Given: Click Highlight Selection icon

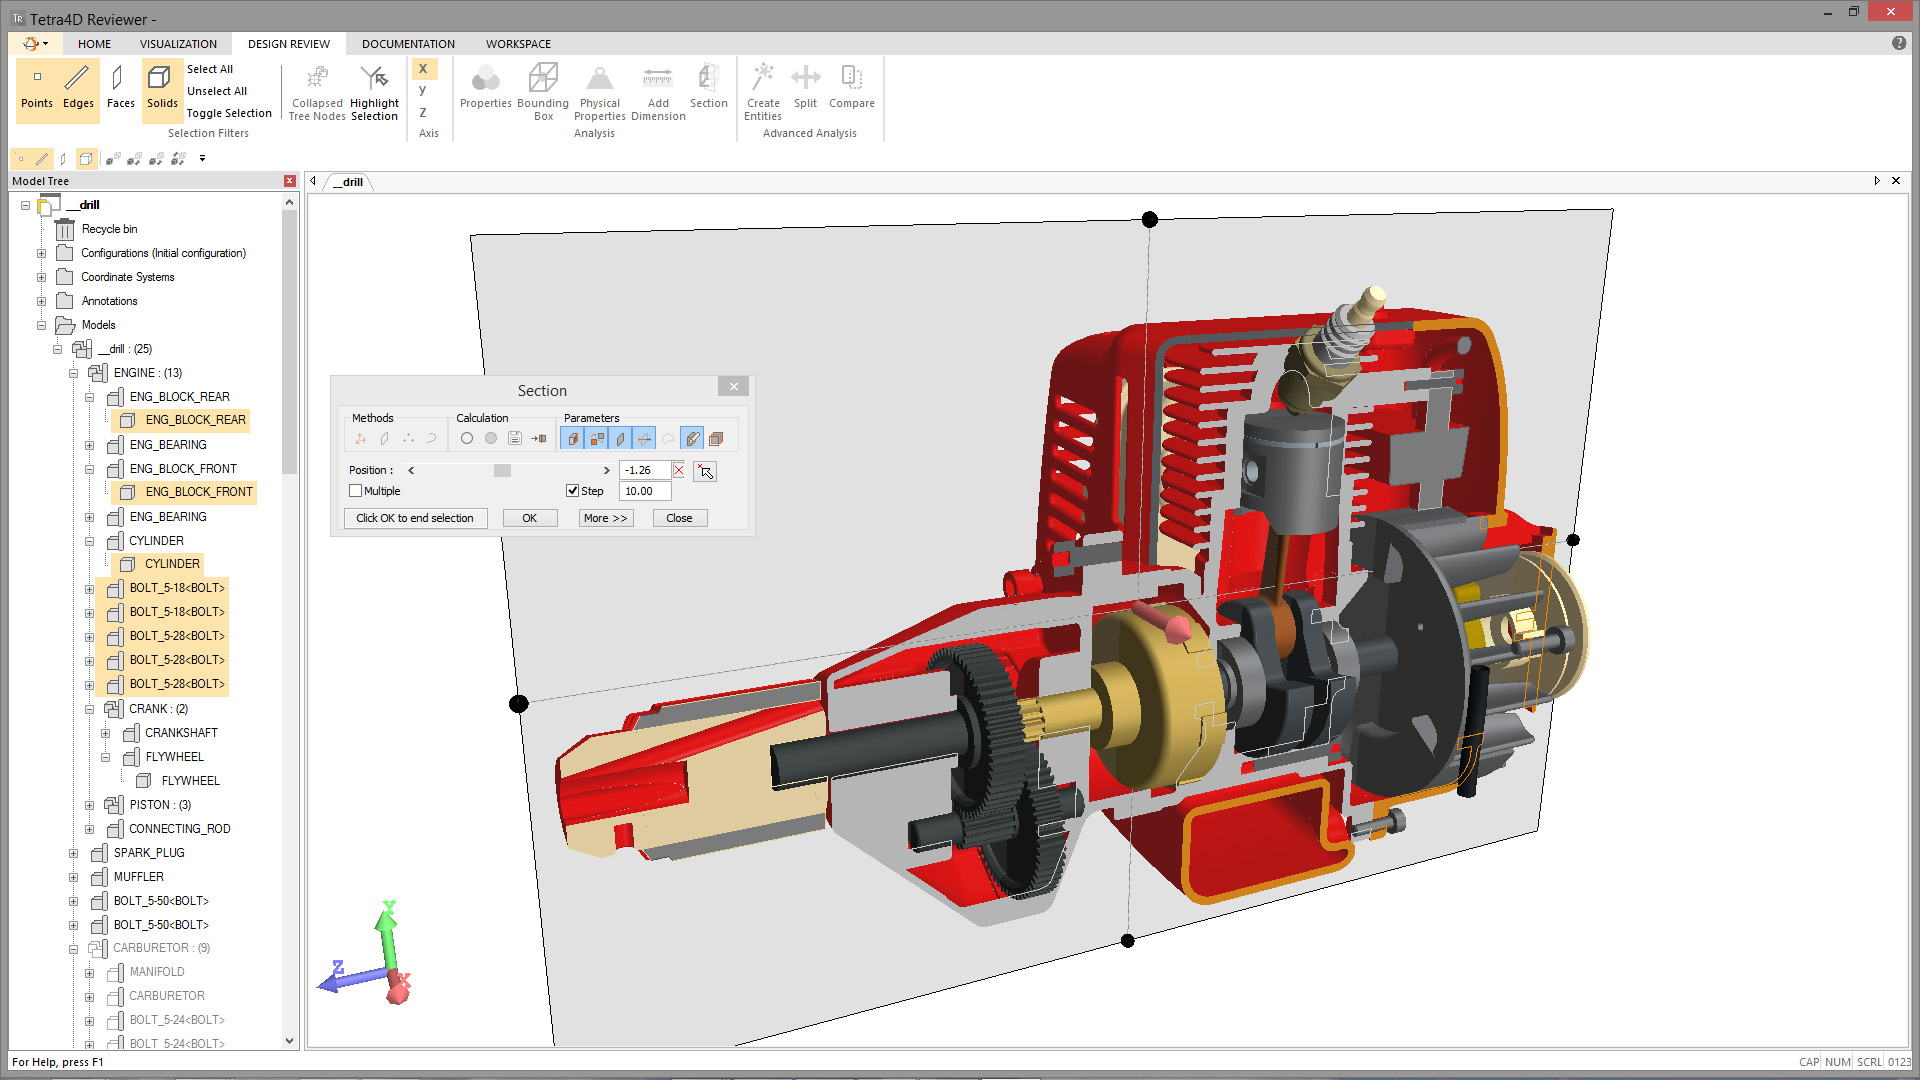Looking at the screenshot, I should [x=374, y=79].
